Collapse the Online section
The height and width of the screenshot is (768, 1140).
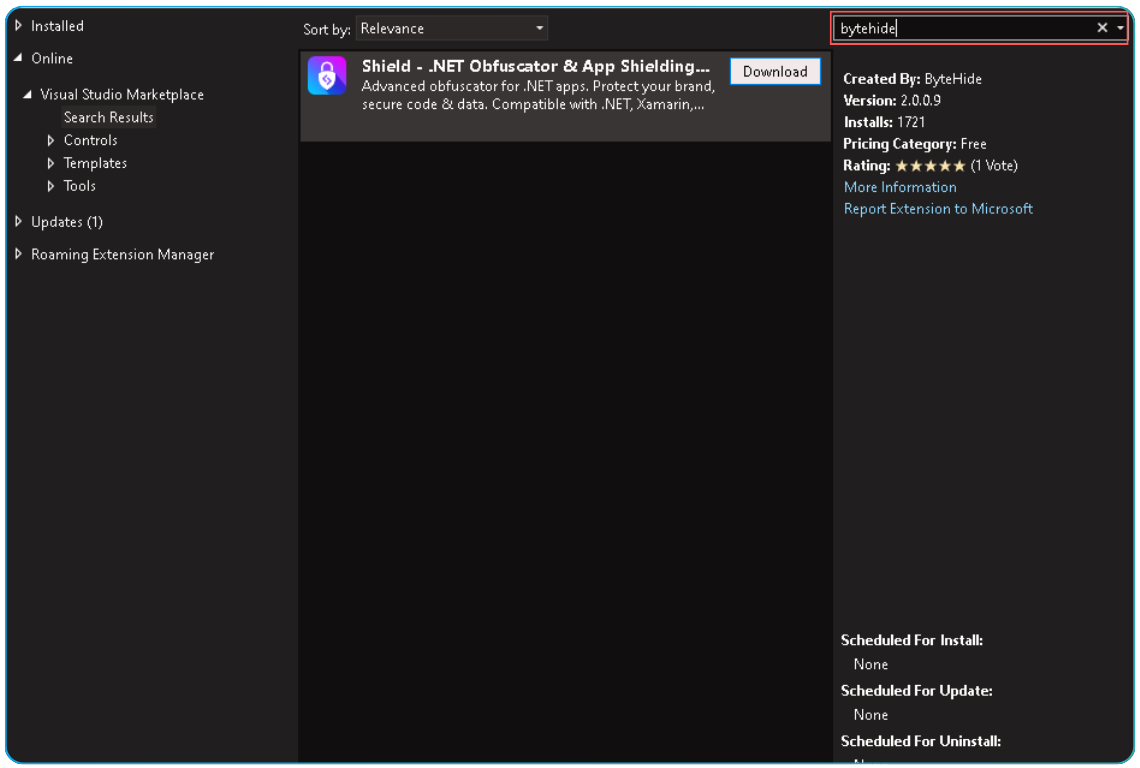coord(17,58)
